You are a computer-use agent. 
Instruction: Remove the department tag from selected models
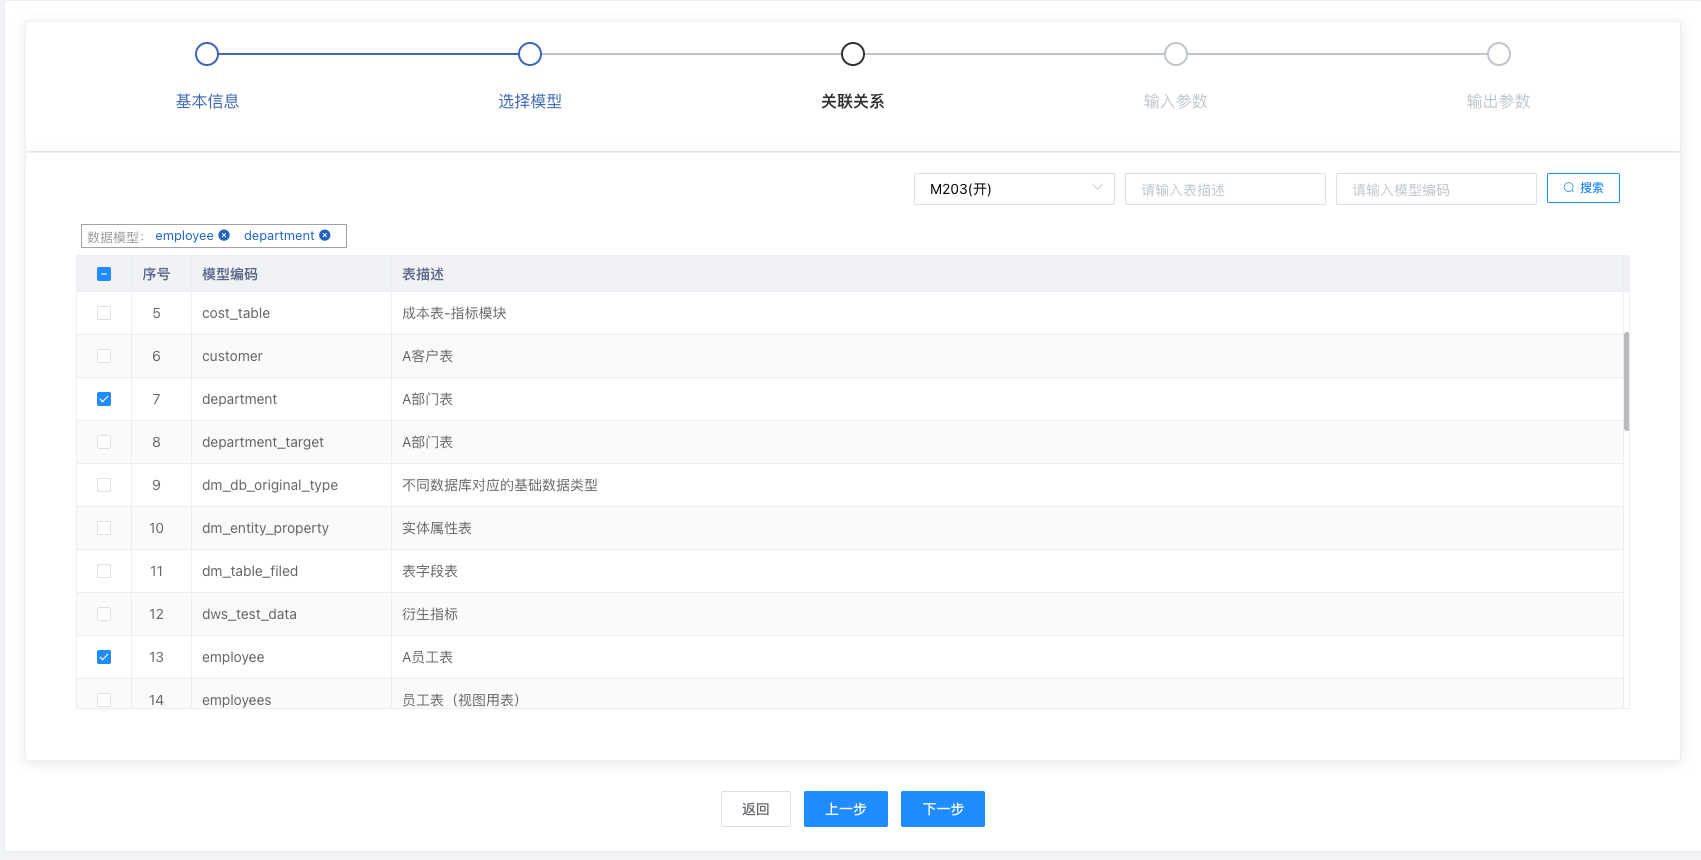(x=325, y=235)
